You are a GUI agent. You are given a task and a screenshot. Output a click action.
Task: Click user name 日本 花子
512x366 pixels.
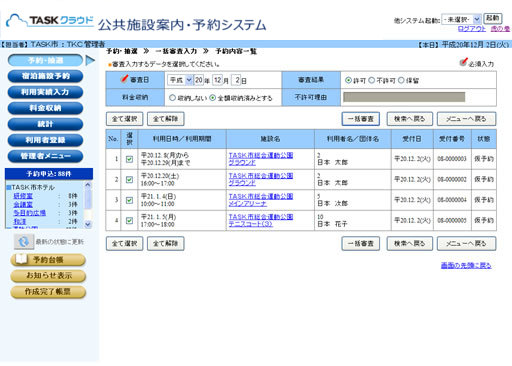[x=332, y=224]
